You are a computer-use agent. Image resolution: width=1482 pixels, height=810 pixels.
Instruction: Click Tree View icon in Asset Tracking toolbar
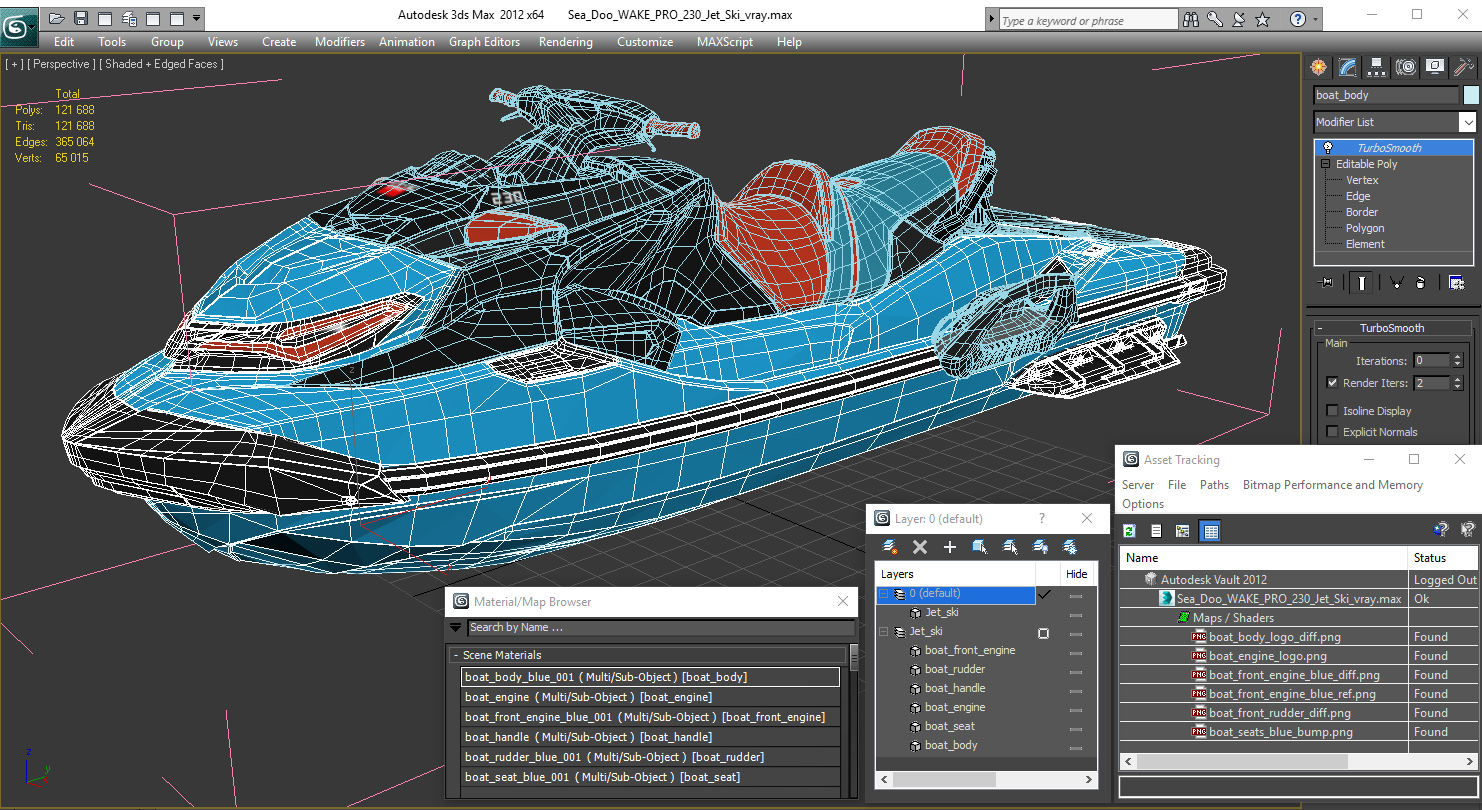pos(1183,531)
